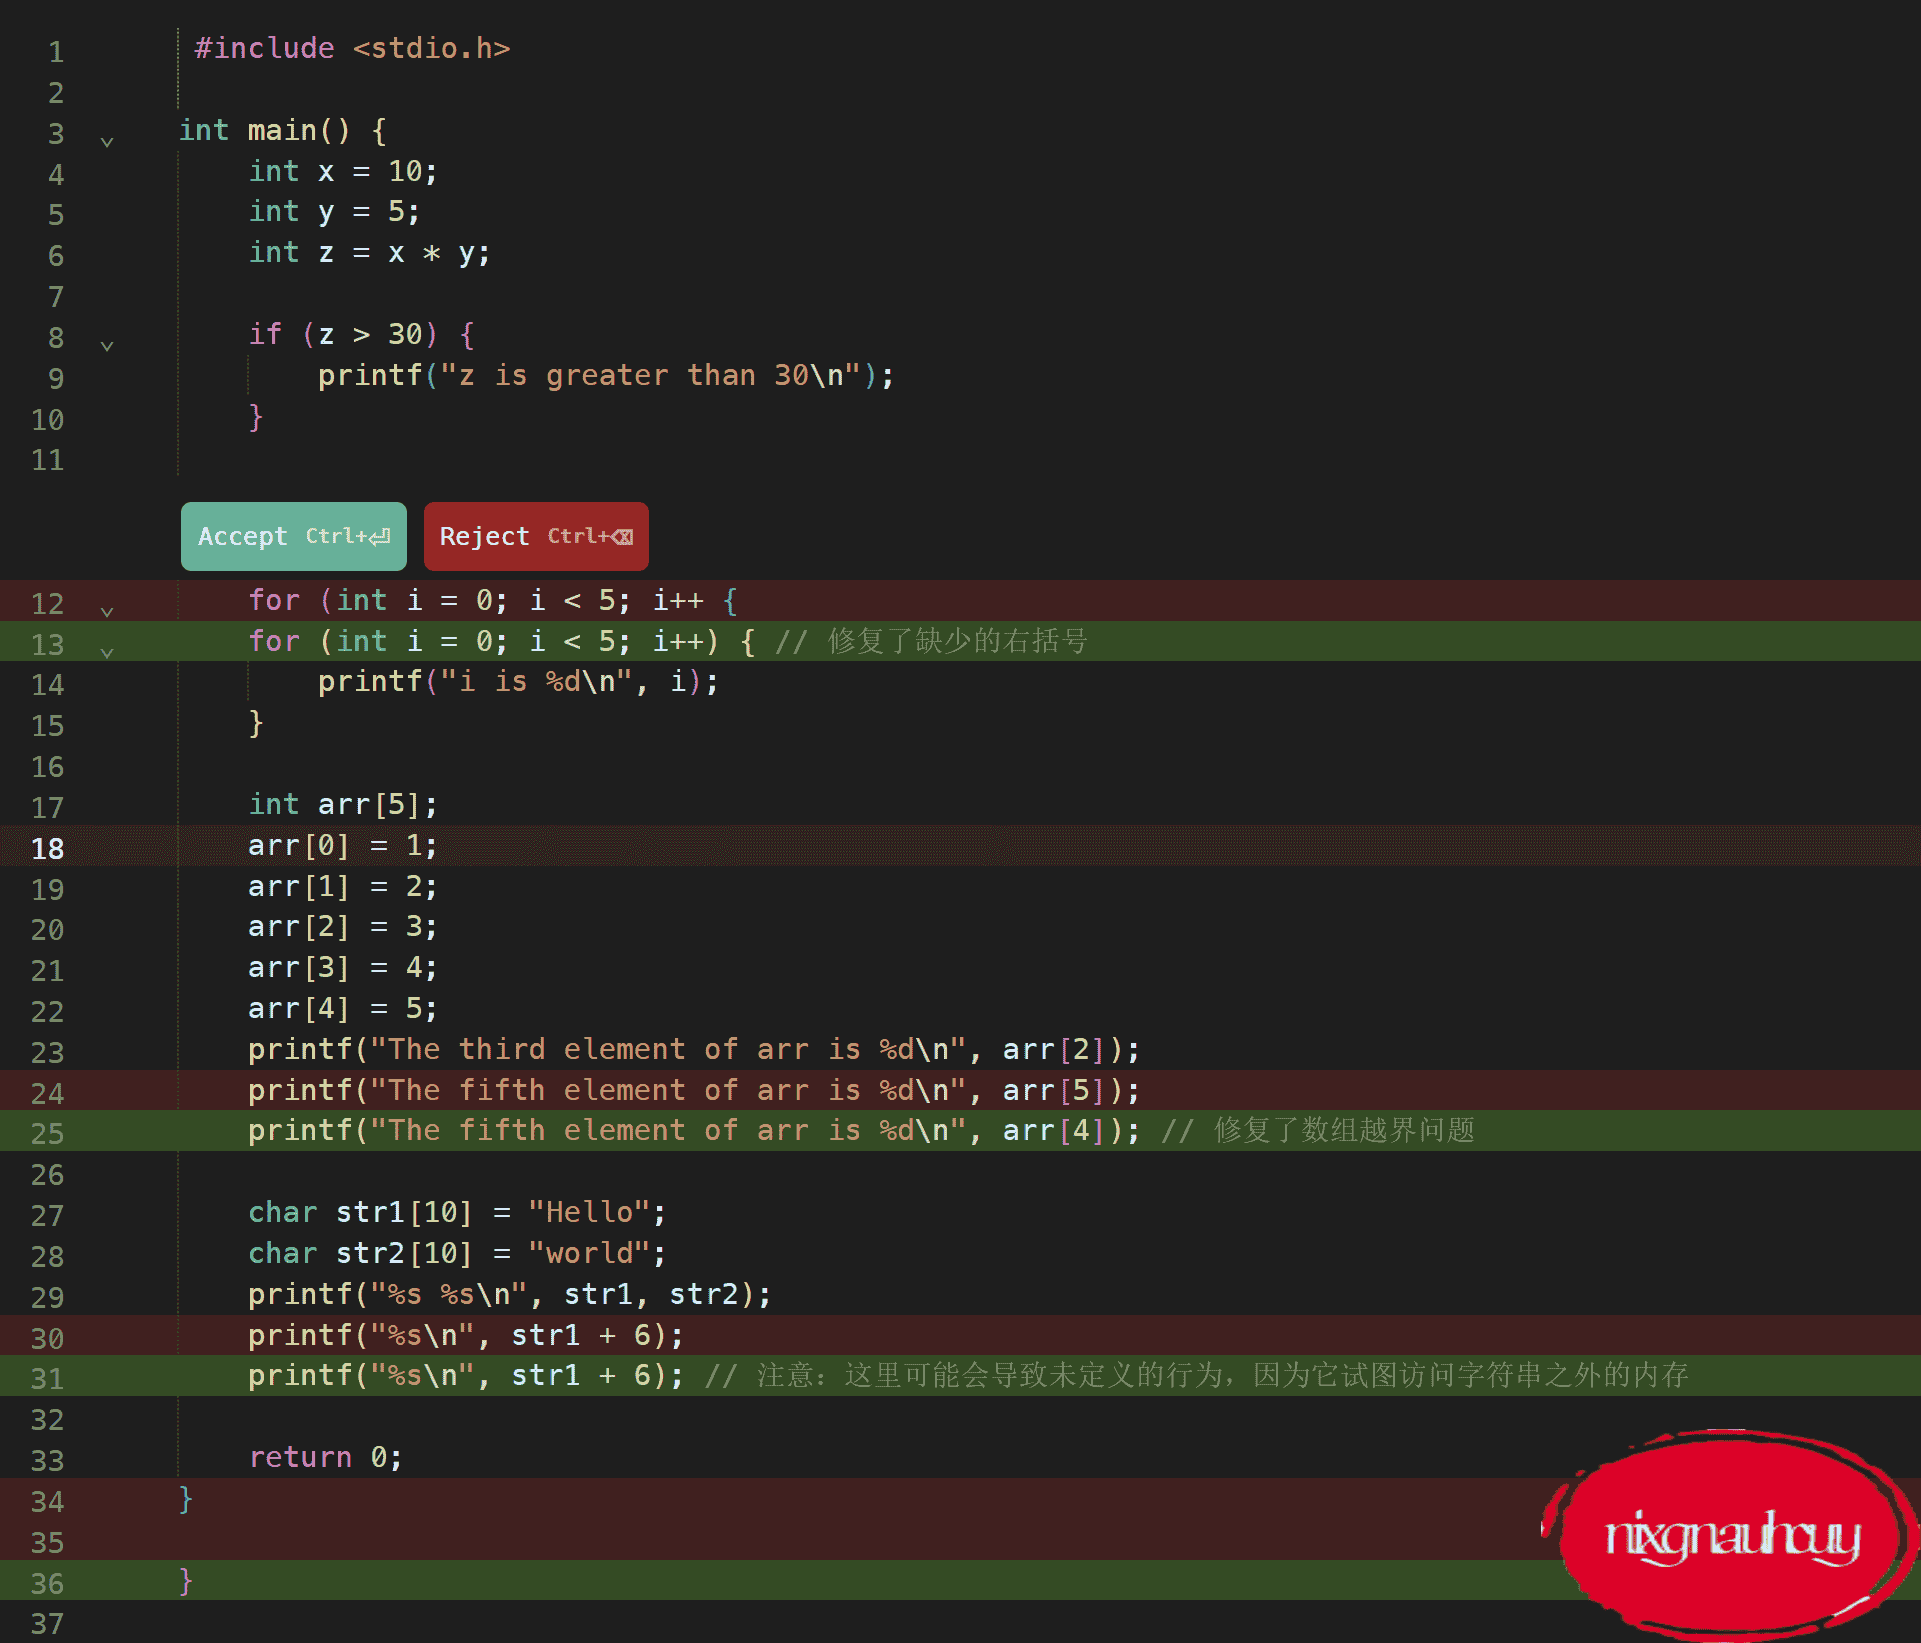Collapse the main function fold chevron
This screenshot has height=1643, width=1921.
point(107,142)
